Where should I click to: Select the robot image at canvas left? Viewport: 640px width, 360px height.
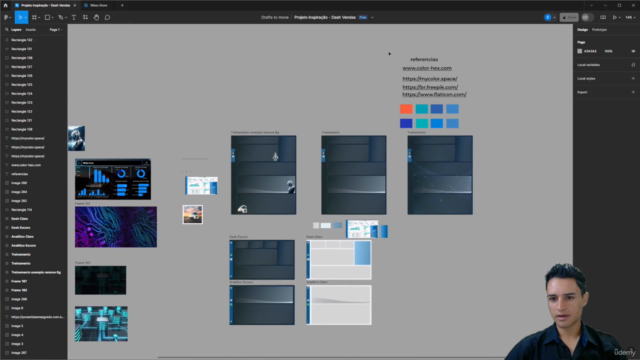(x=77, y=138)
